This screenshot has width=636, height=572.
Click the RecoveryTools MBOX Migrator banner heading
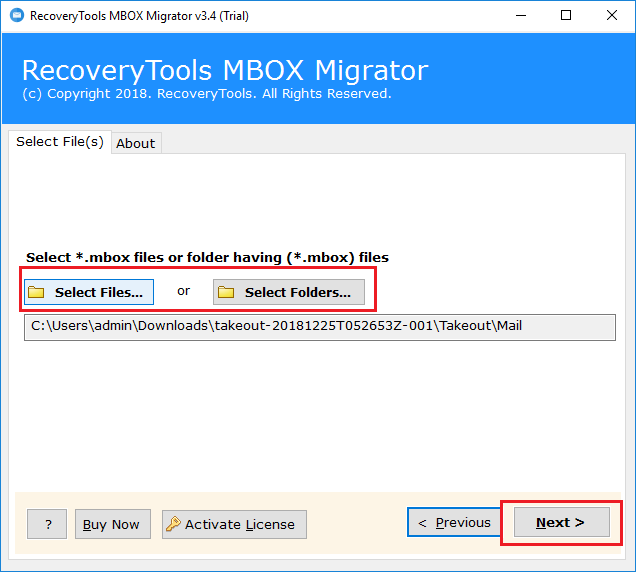click(x=225, y=71)
